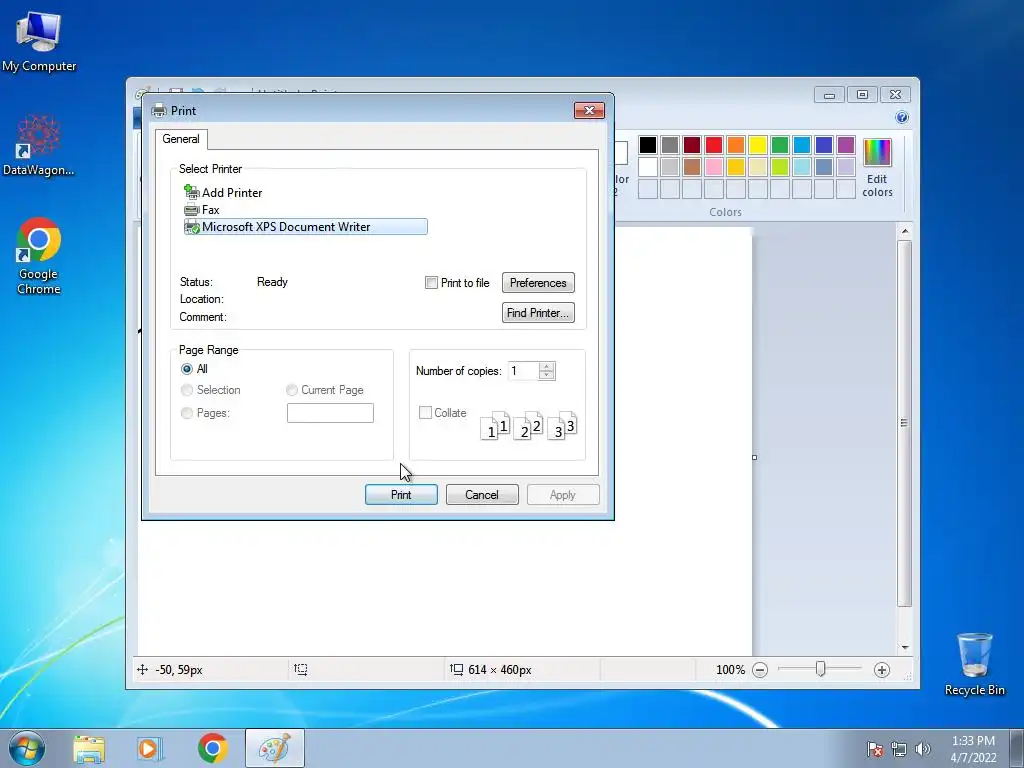Image resolution: width=1024 pixels, height=768 pixels.
Task: Open the Google Chrome desktop shortcut
Action: click(x=39, y=256)
